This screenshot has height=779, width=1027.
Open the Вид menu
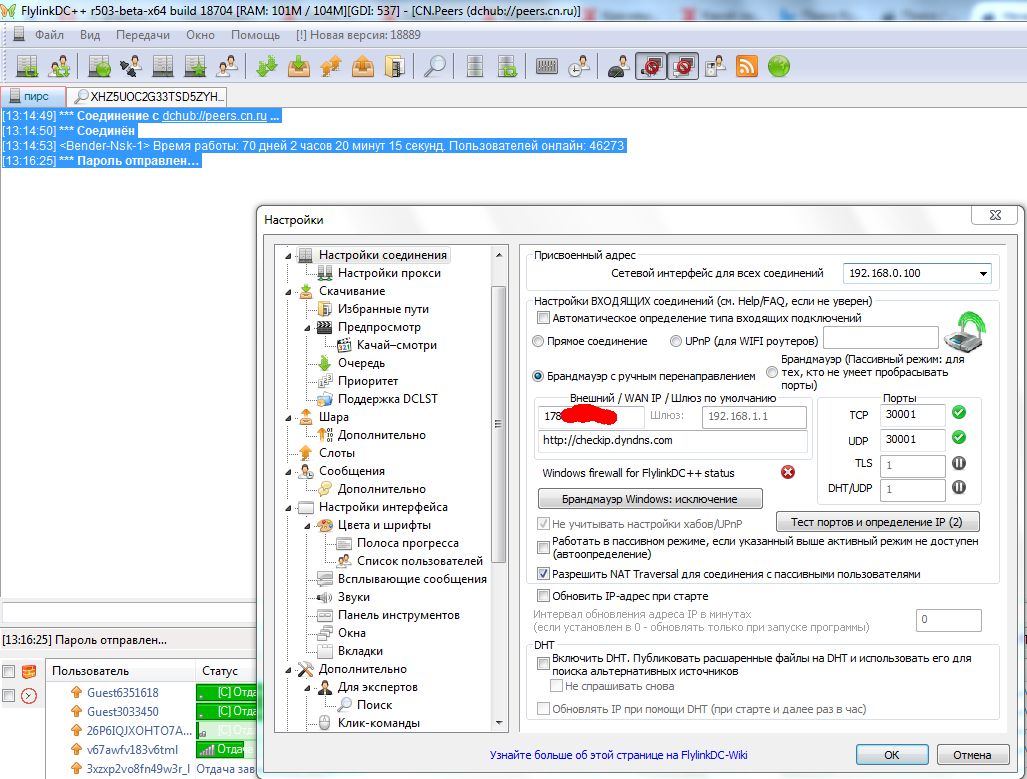[90, 35]
